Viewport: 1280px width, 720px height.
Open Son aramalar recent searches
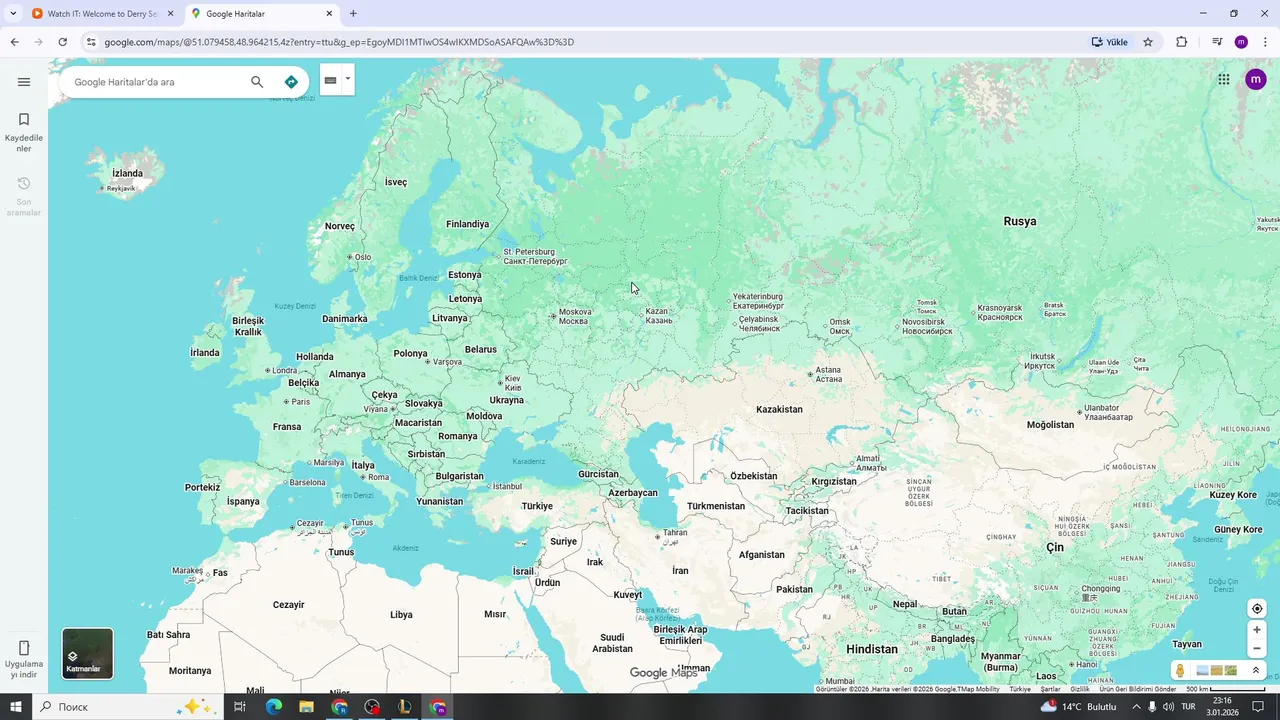point(24,196)
